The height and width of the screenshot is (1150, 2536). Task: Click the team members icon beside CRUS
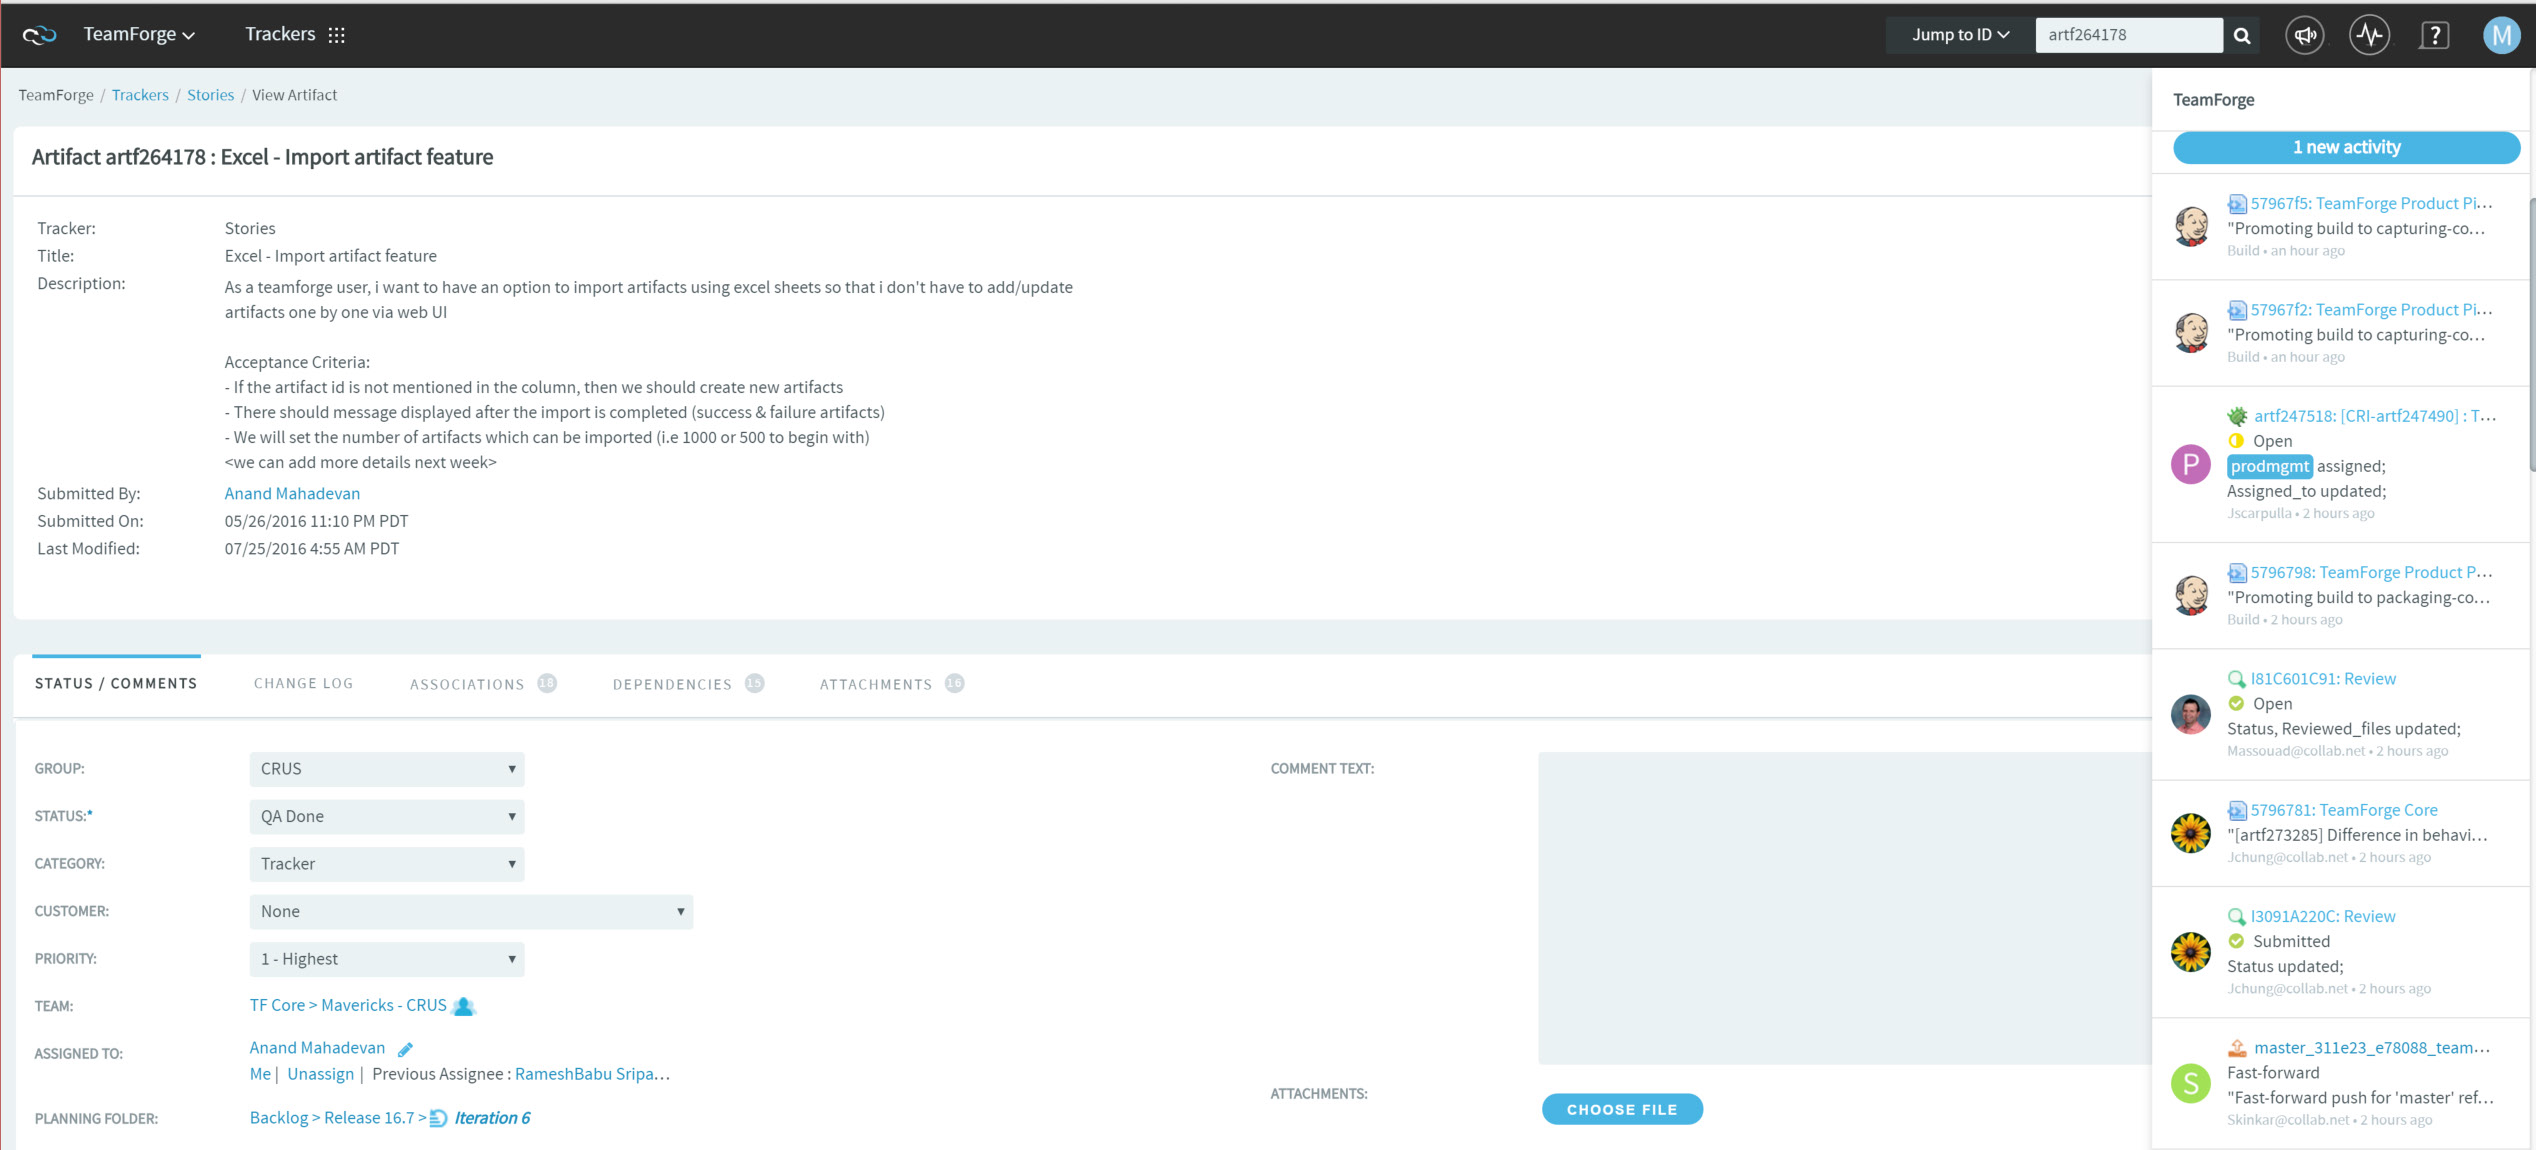[464, 1006]
